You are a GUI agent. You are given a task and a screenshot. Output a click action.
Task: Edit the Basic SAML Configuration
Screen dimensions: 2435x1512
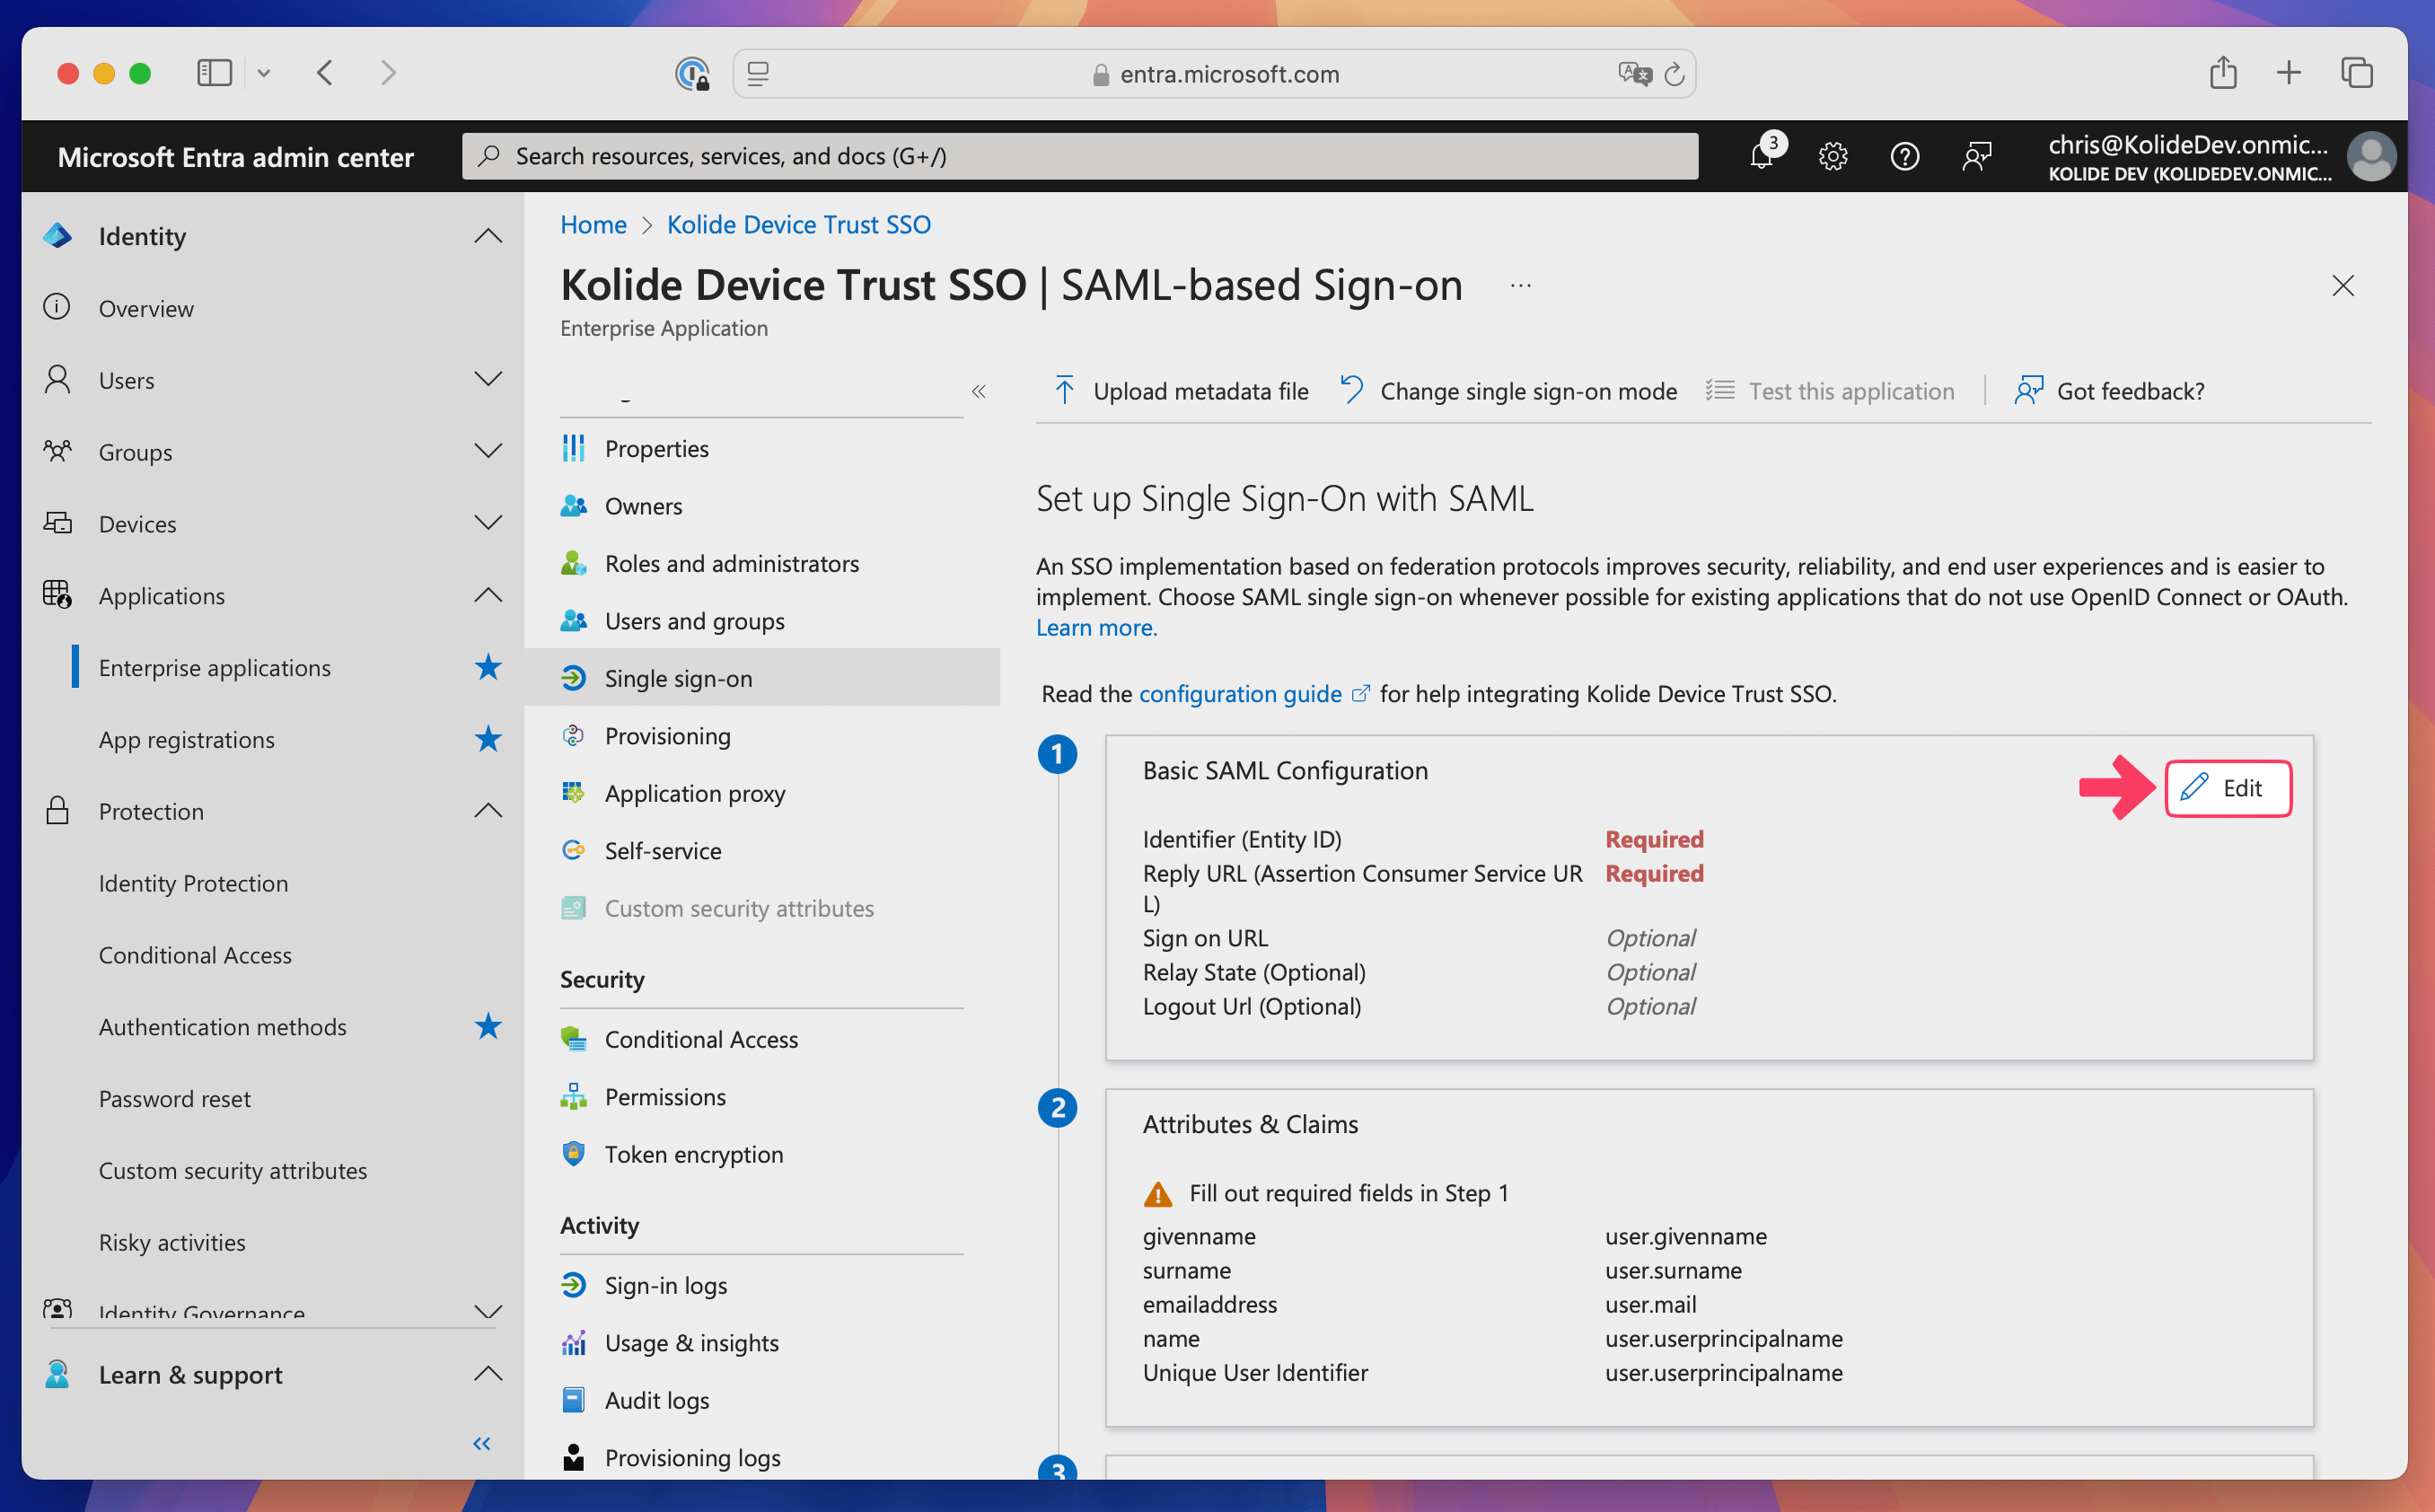2227,788
